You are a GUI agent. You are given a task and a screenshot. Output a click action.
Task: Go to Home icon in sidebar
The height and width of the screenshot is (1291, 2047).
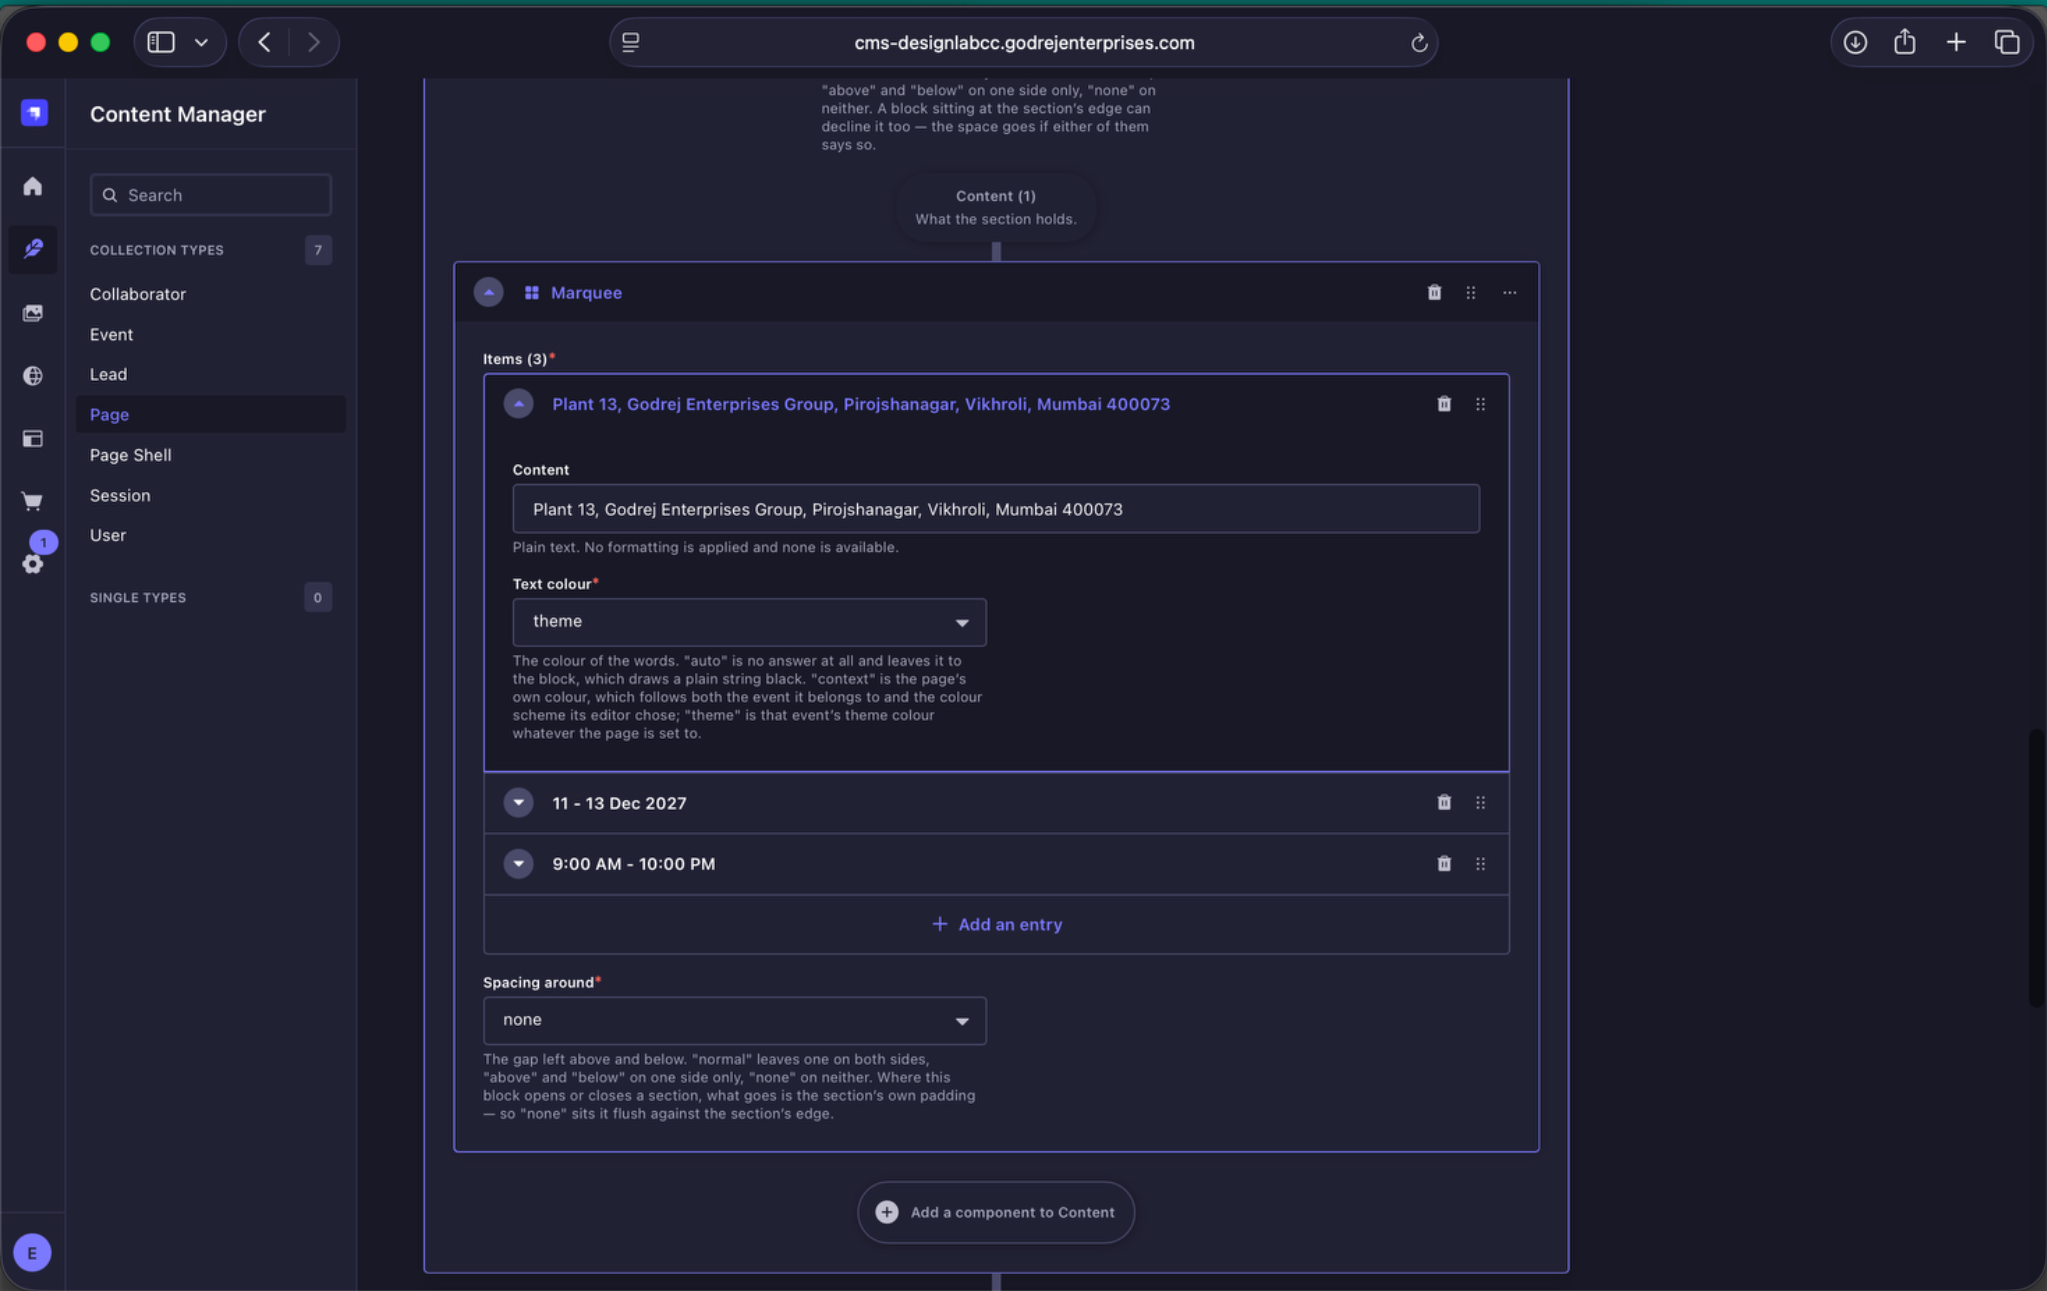tap(33, 186)
